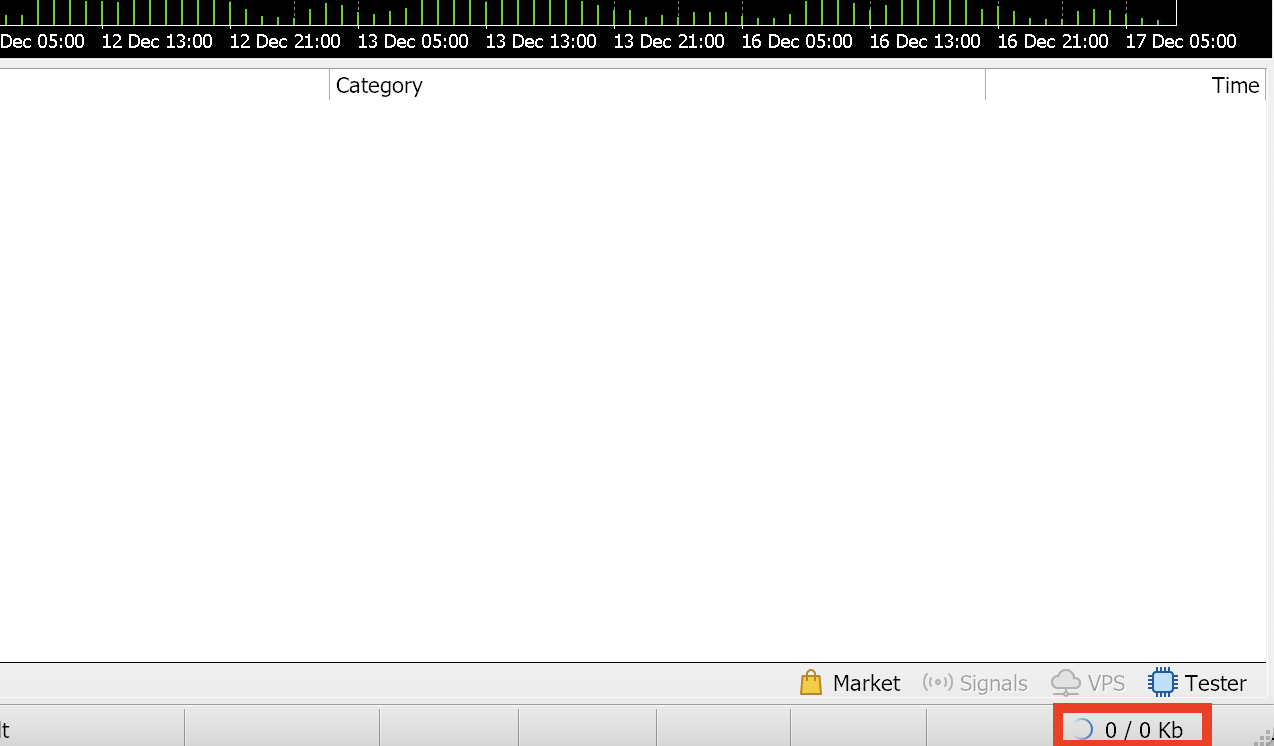
Task: Select the 17 Dec 05:00 time label
Action: (1181, 42)
